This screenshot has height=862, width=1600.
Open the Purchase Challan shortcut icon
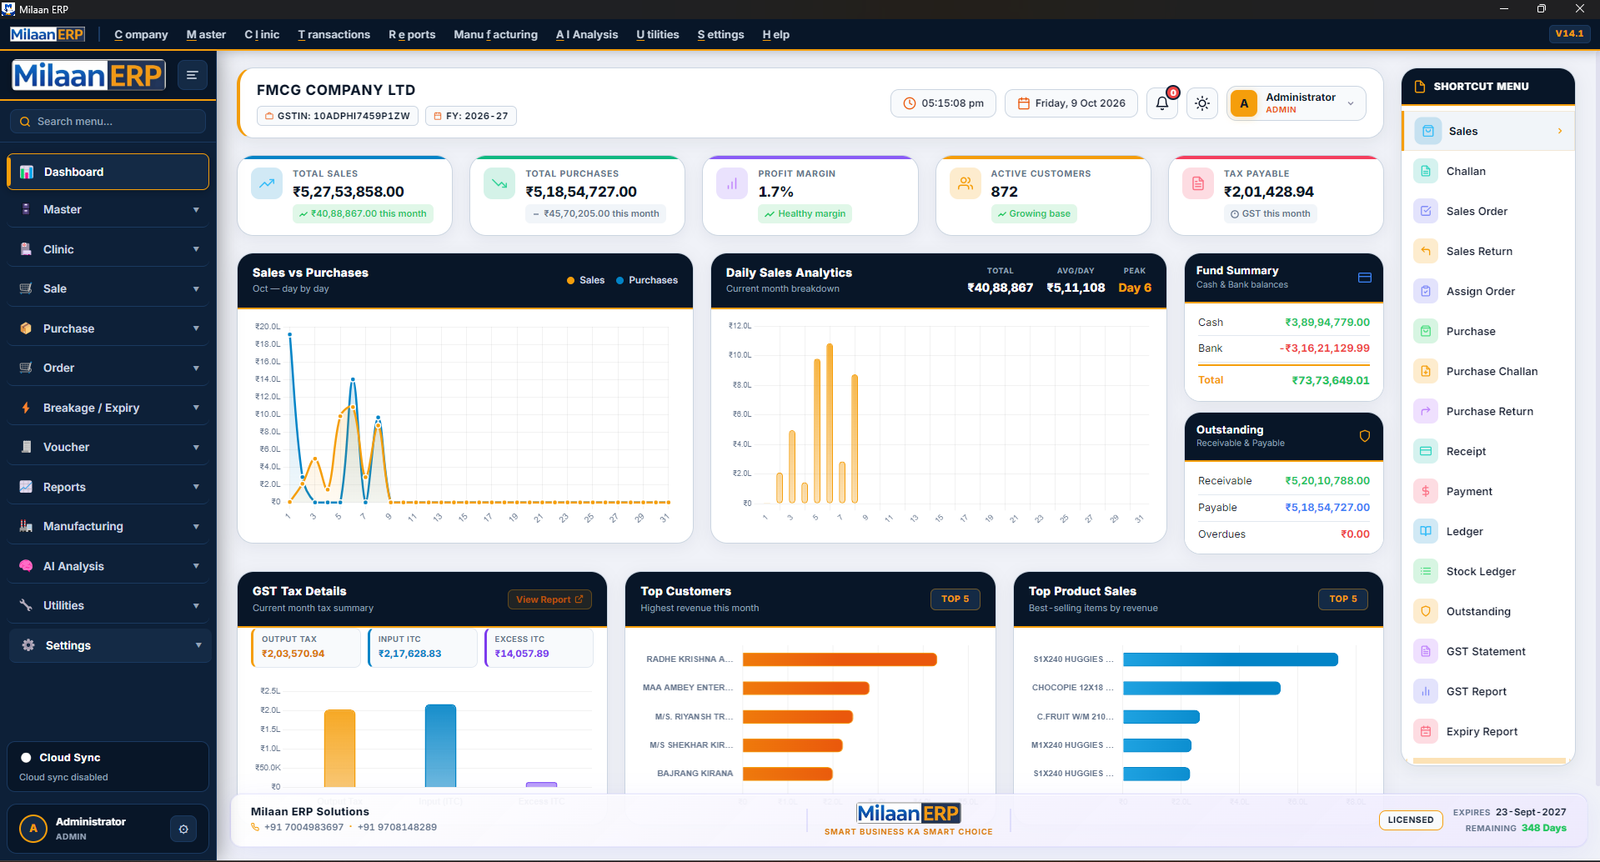point(1426,371)
